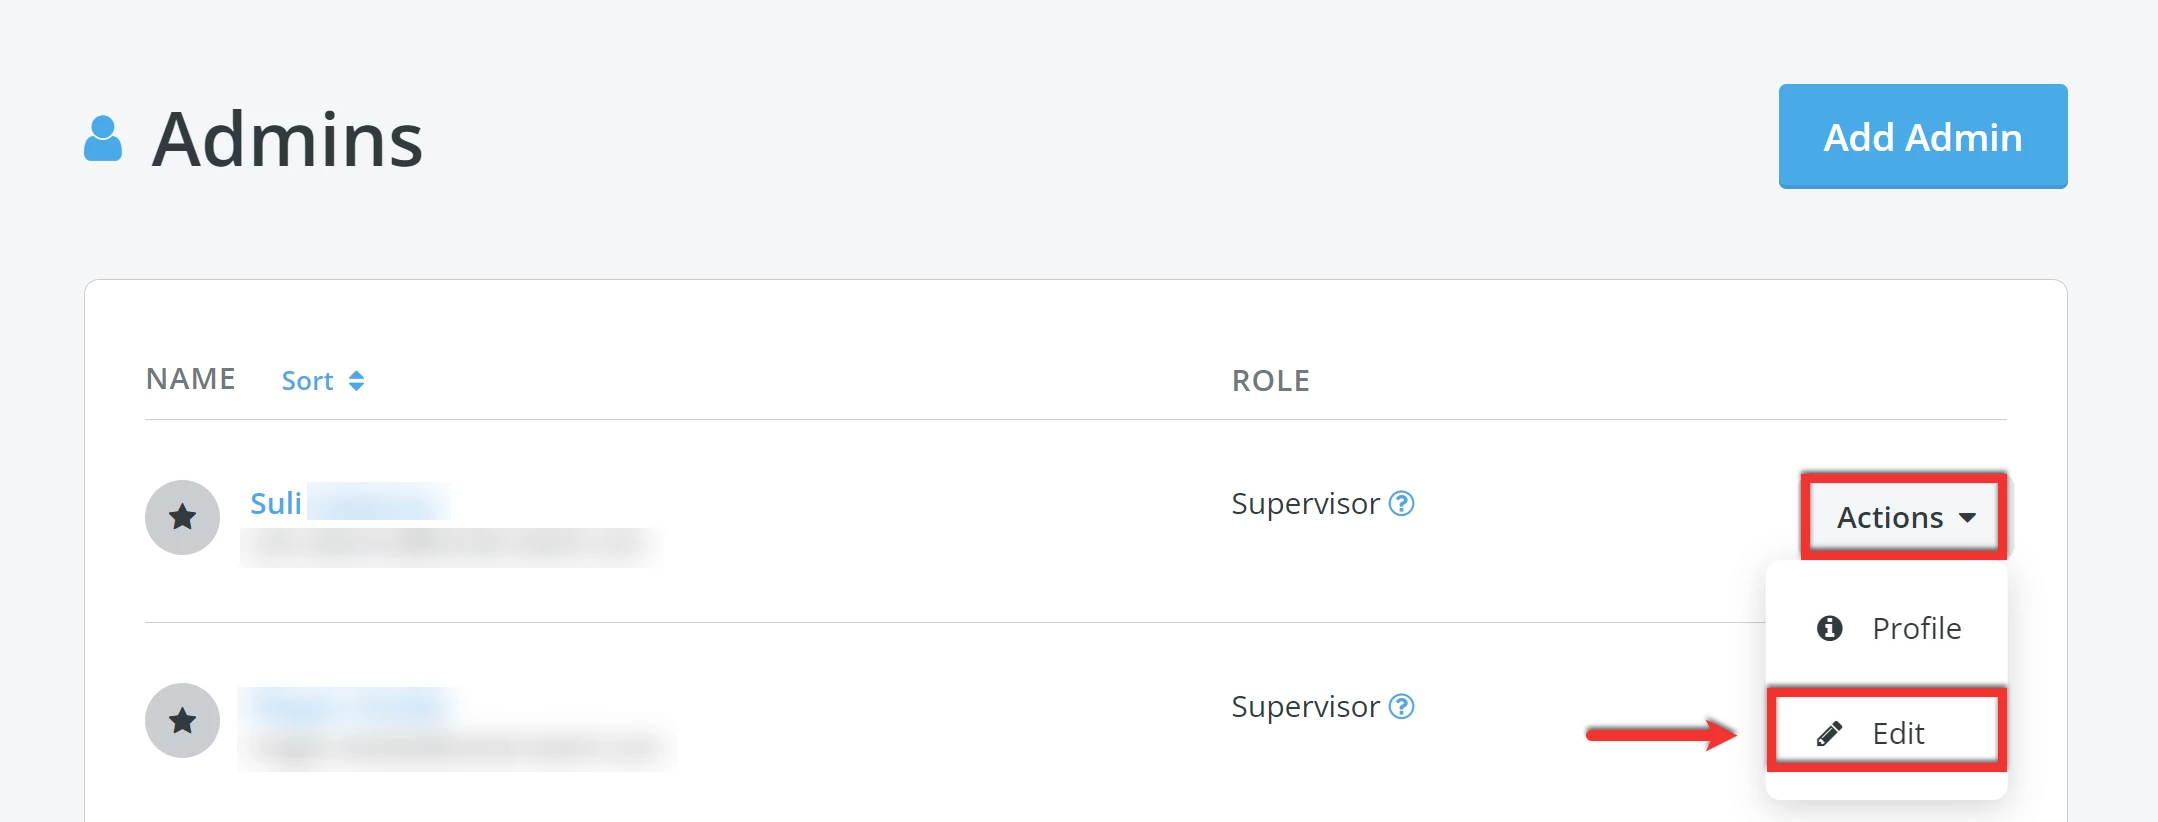Click the pencil icon next to Edit

point(1829,734)
